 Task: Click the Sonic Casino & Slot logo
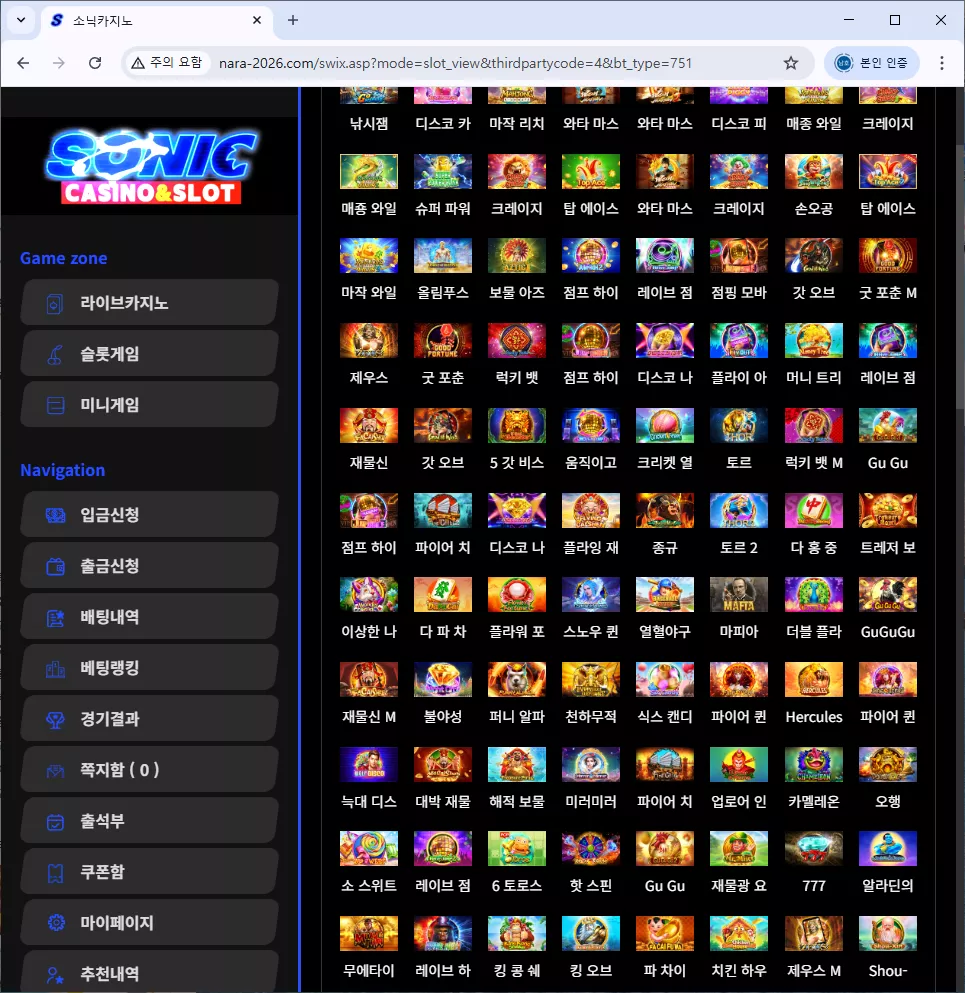coord(151,167)
